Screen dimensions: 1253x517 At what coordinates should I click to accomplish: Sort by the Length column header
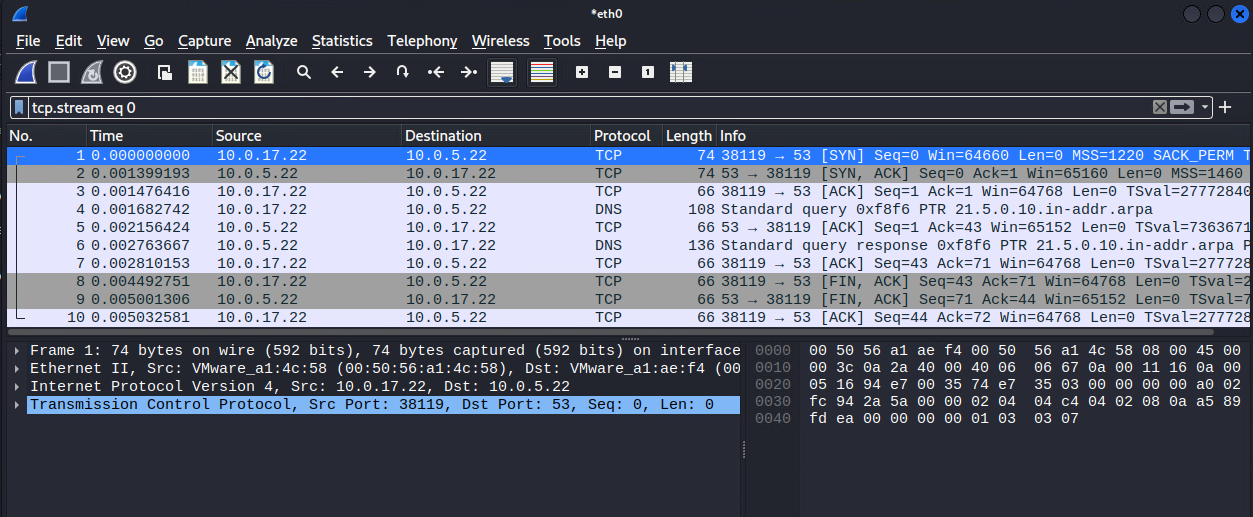click(x=689, y=136)
